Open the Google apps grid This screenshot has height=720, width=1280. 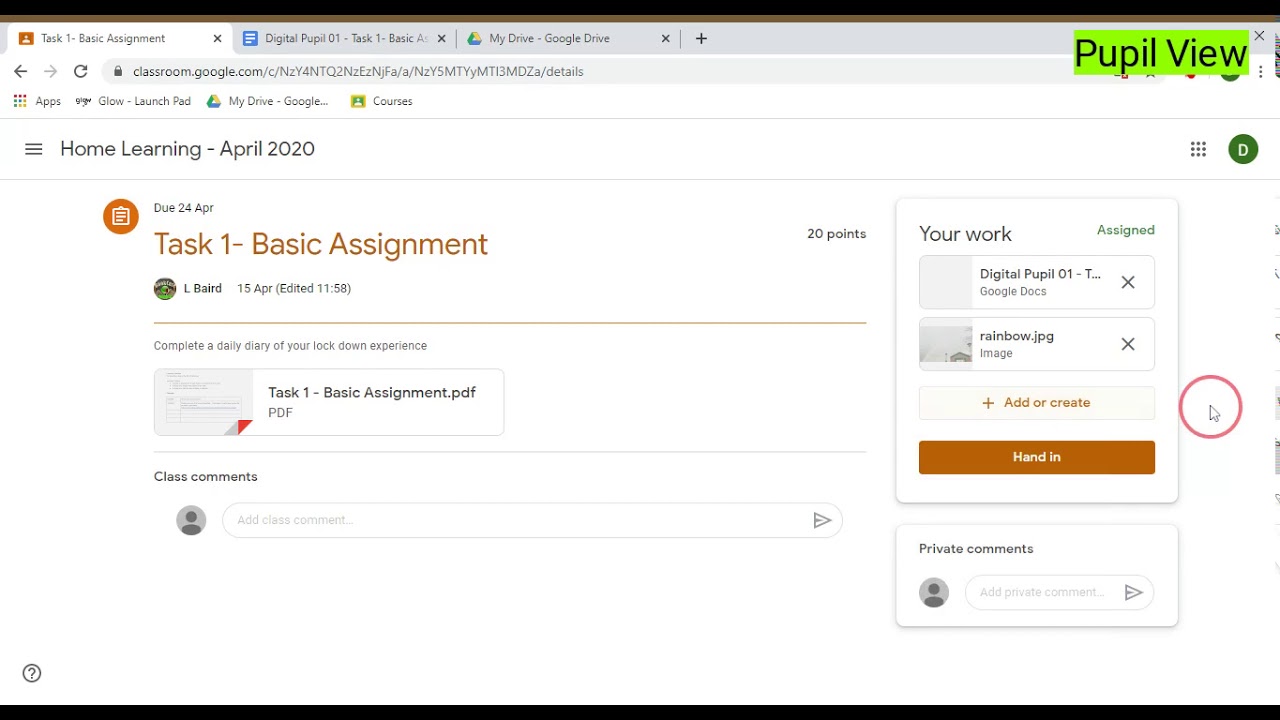point(1198,149)
